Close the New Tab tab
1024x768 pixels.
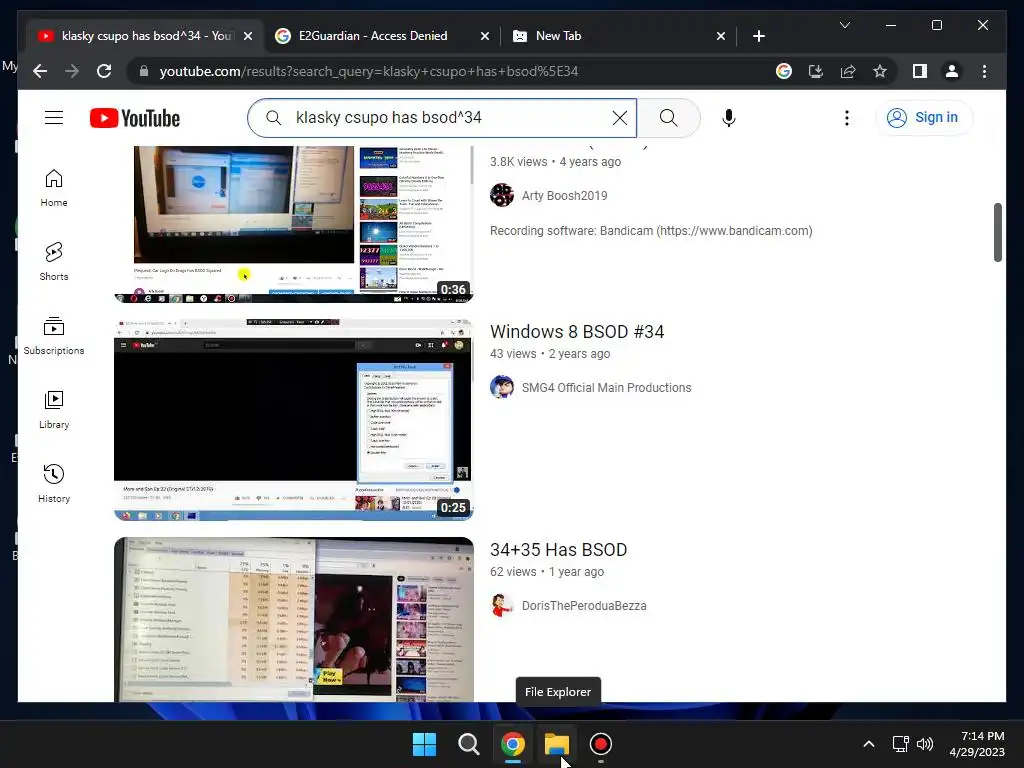[720, 36]
